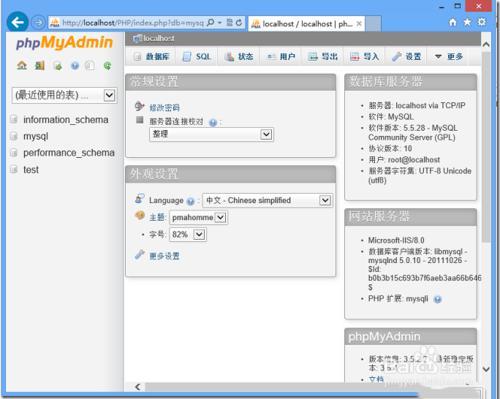
Task: Click the 文档 link under phpMyAdmin panel
Action: coord(376,379)
